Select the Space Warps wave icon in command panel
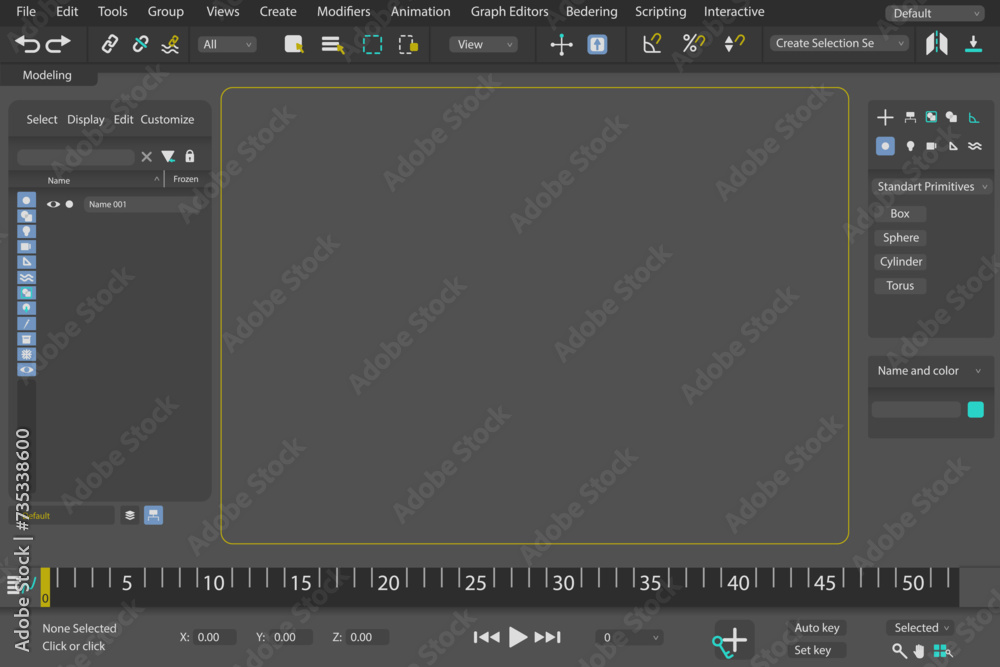1000x667 pixels. click(974, 146)
